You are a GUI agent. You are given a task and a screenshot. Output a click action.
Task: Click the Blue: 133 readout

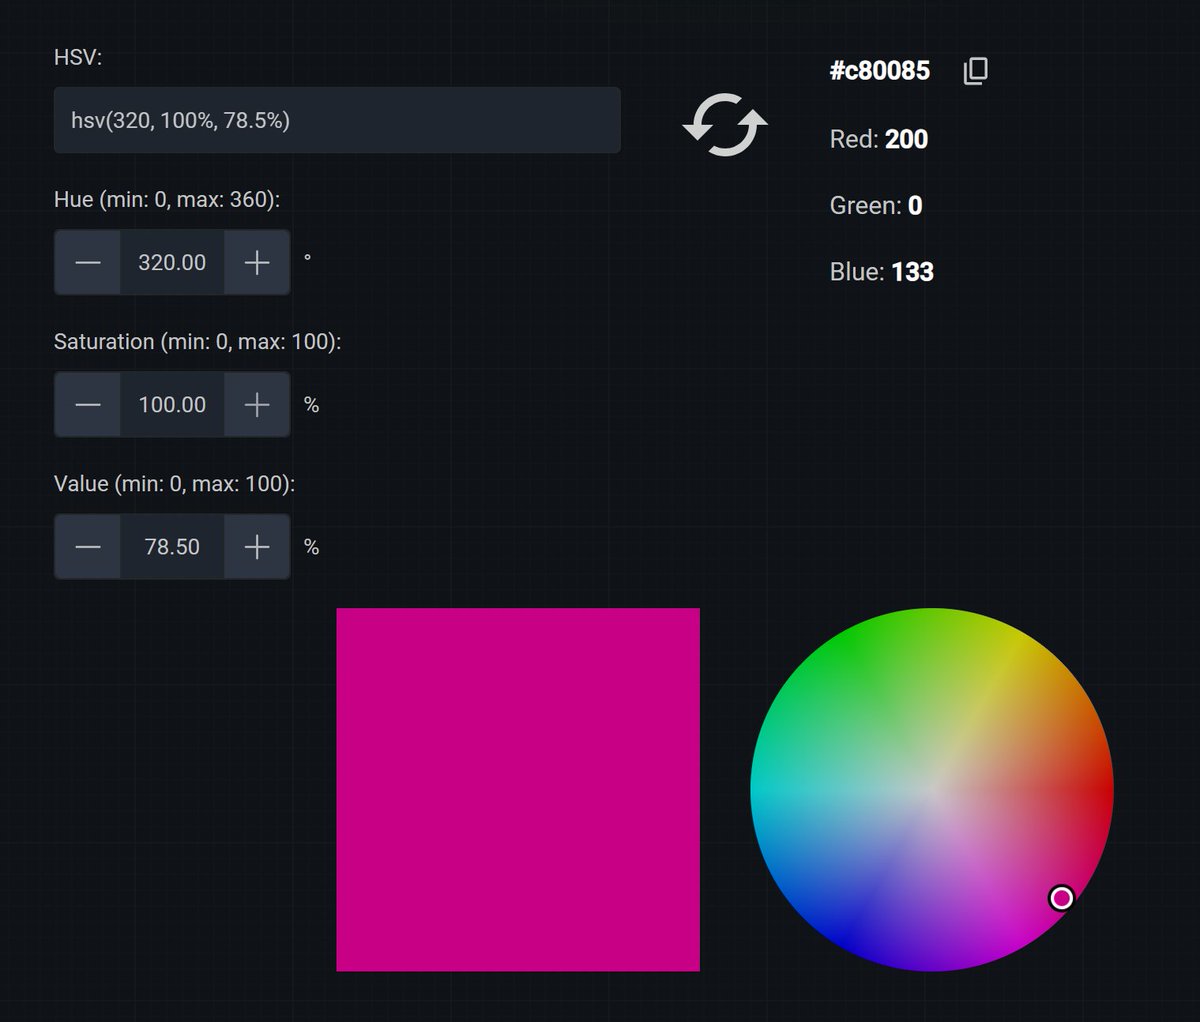tap(882, 272)
